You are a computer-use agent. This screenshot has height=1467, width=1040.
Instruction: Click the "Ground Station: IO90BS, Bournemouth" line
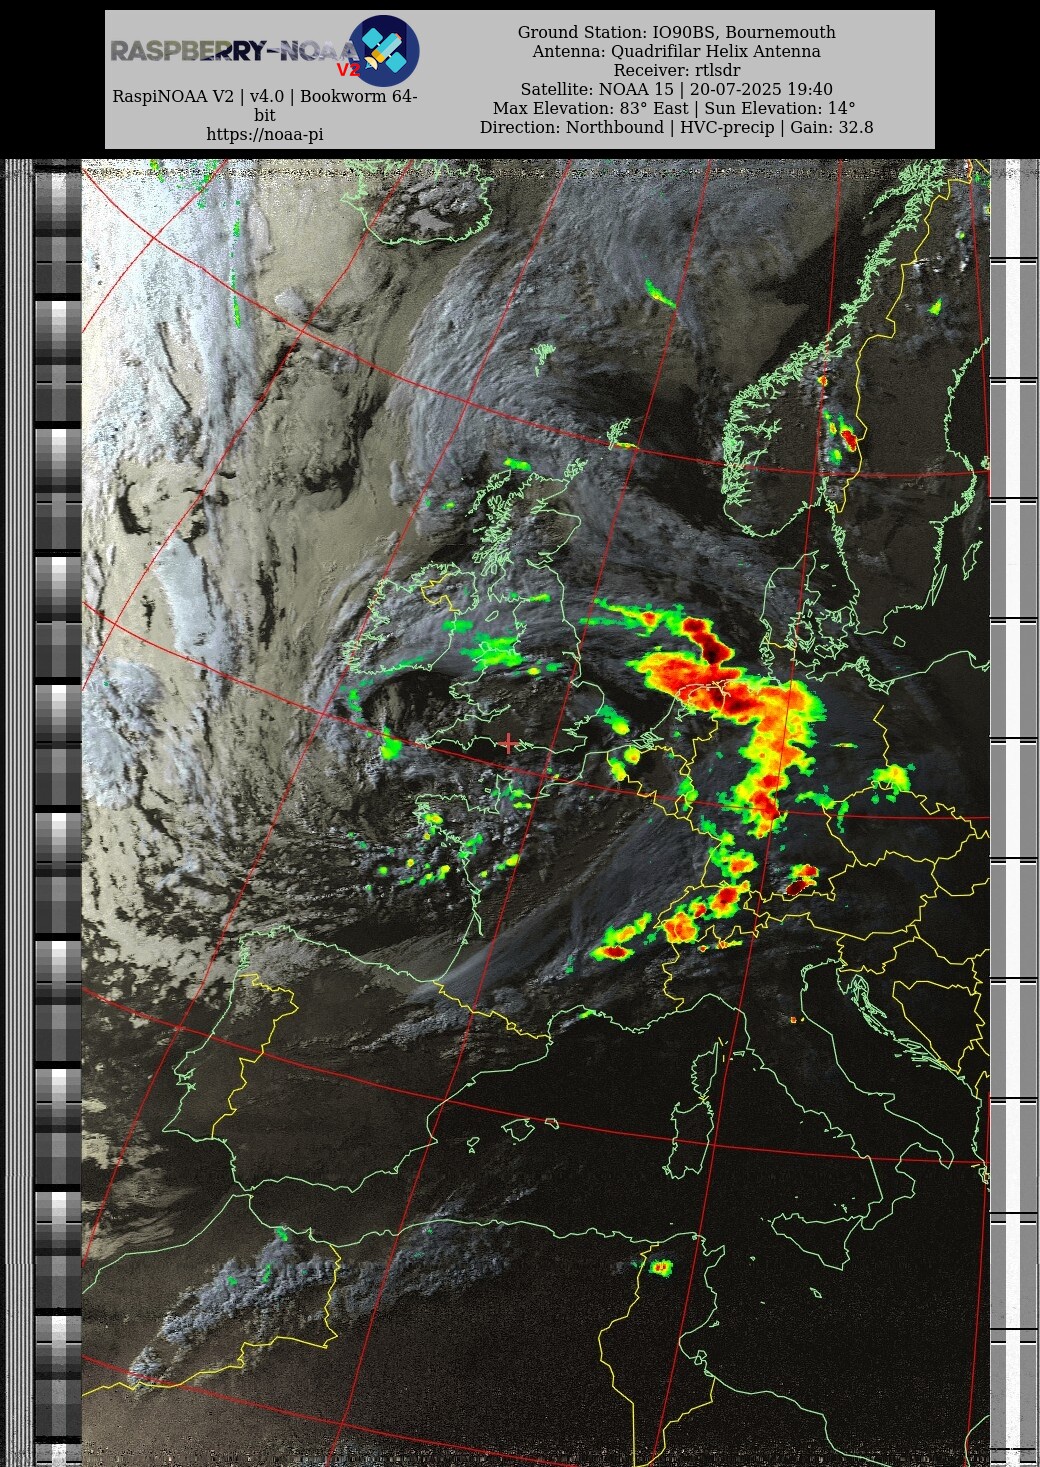(677, 32)
